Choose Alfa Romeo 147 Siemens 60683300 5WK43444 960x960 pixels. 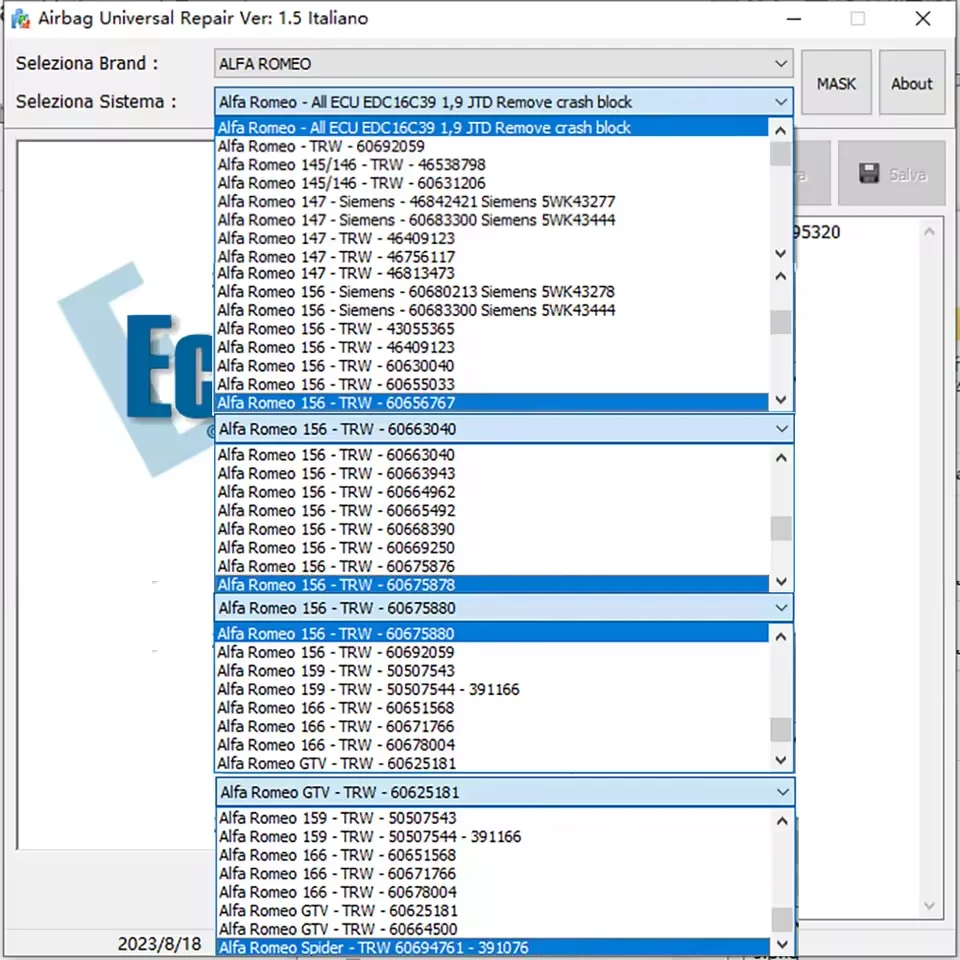[x=492, y=220]
